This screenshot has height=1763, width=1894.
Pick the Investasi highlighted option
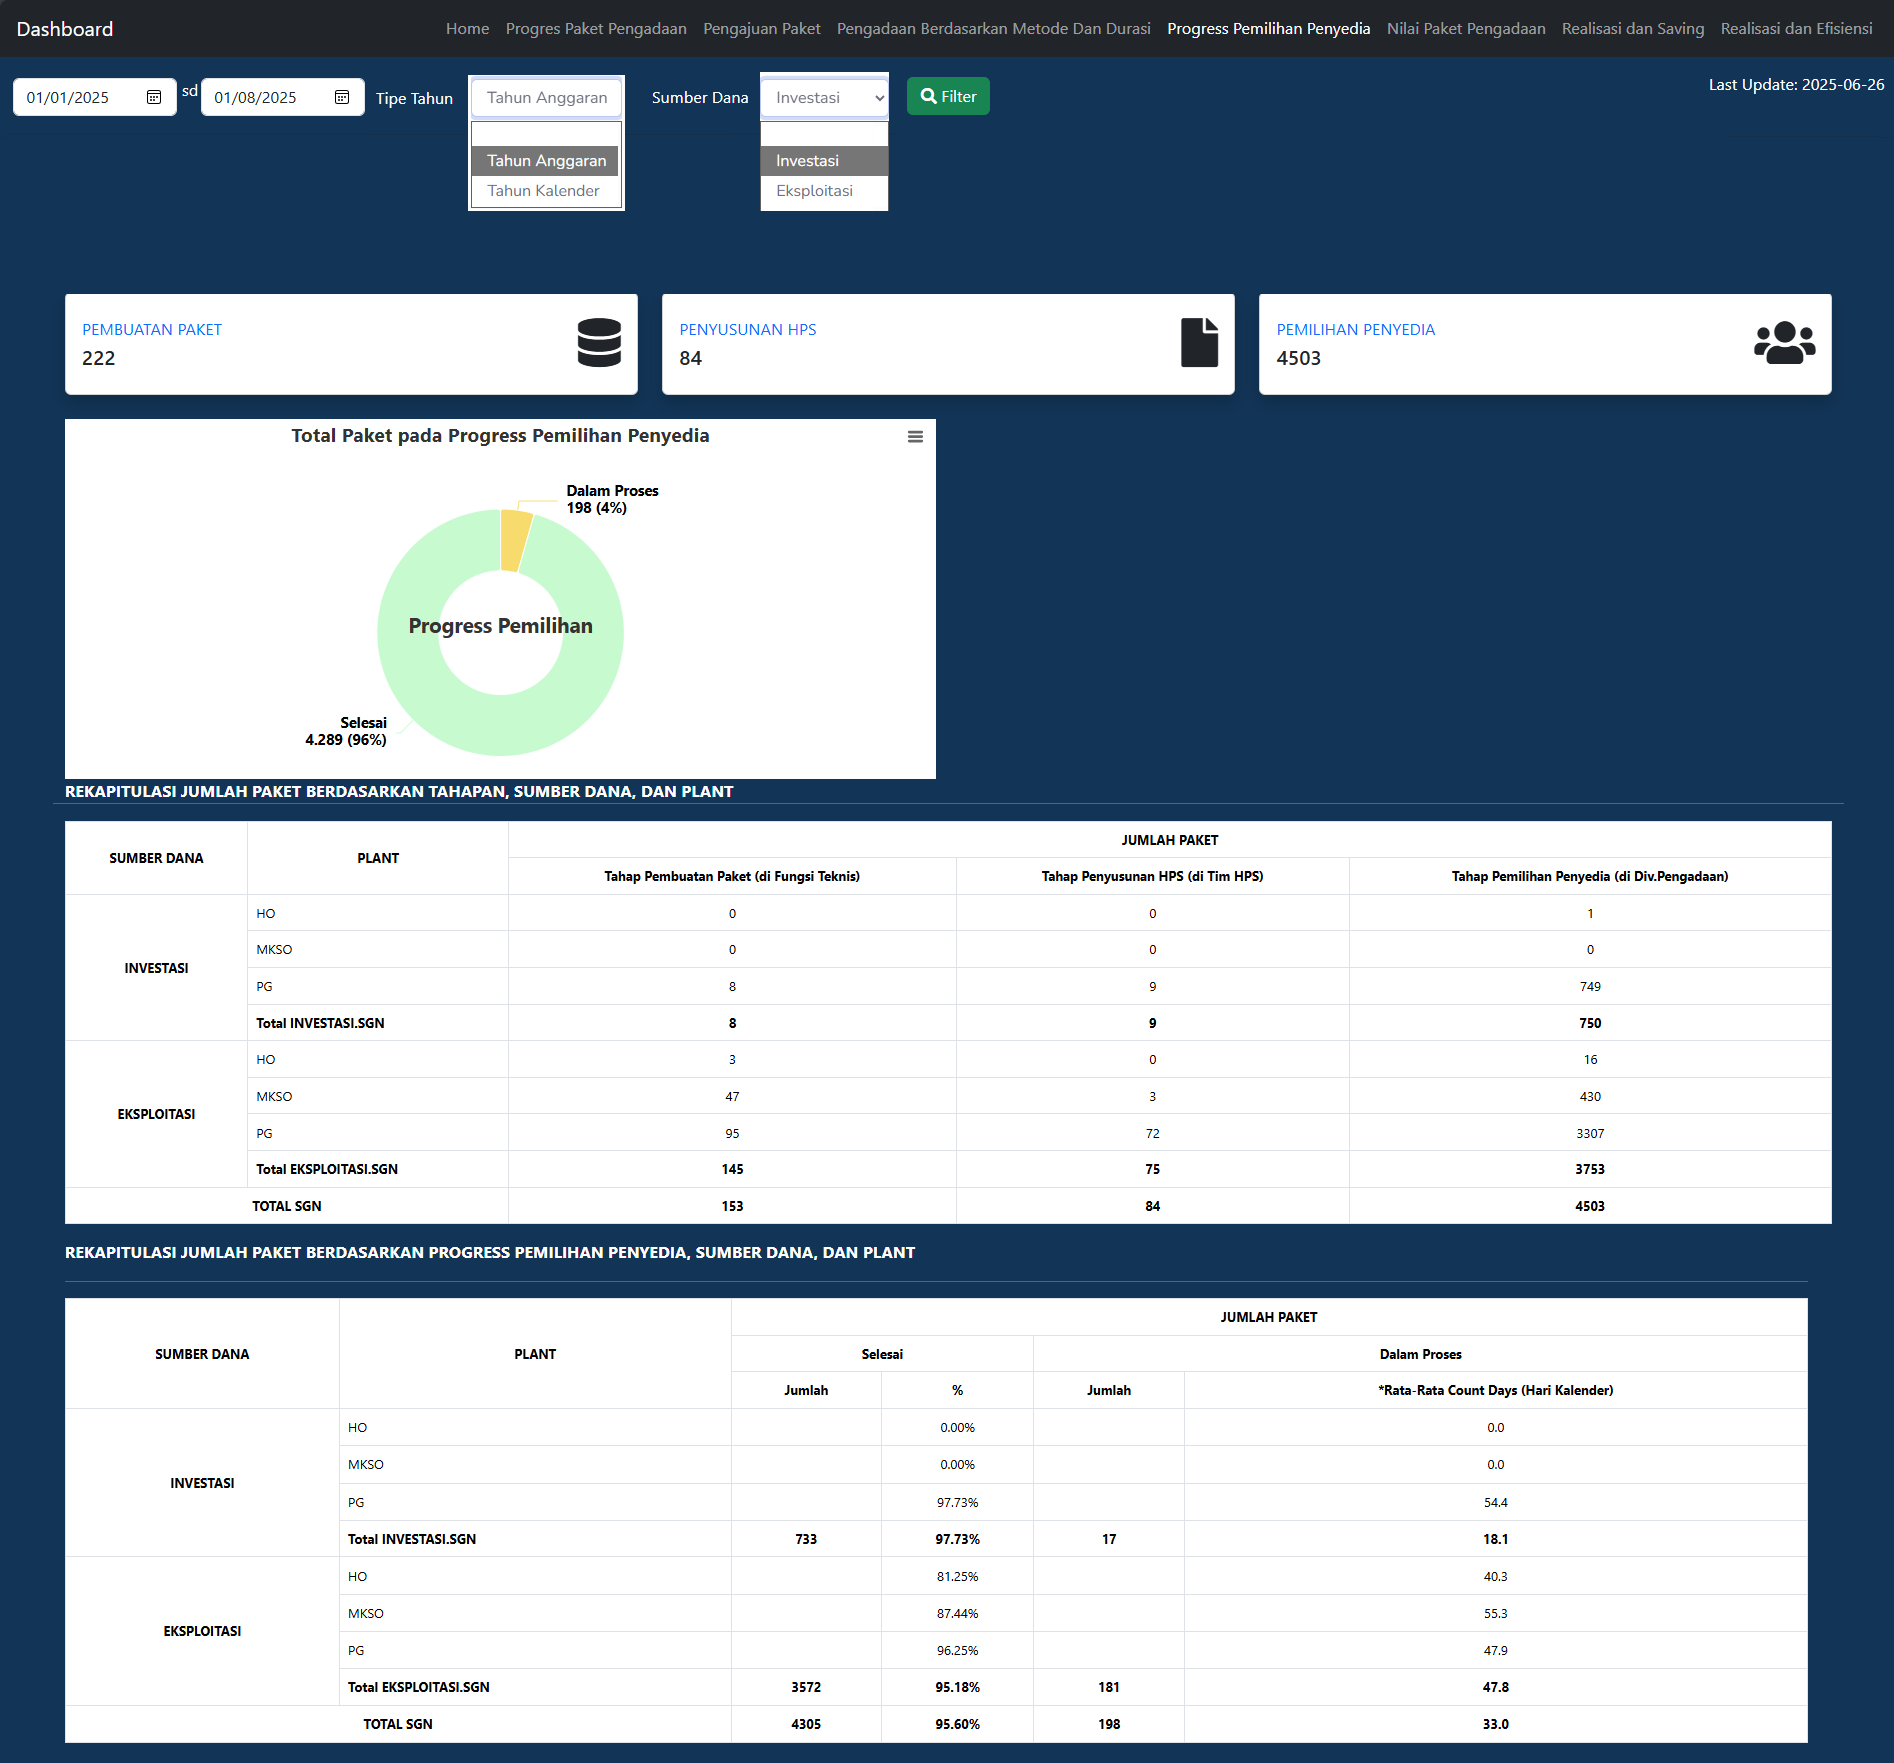pyautogui.click(x=807, y=161)
